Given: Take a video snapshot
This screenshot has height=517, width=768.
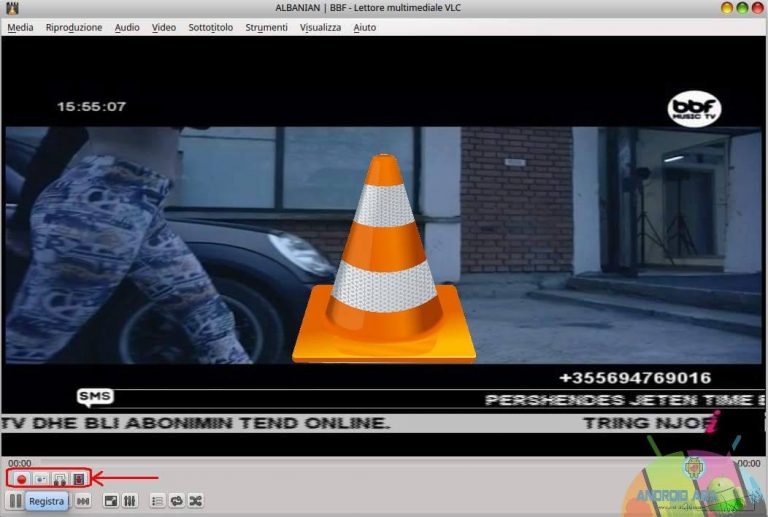Looking at the screenshot, I should [41, 479].
